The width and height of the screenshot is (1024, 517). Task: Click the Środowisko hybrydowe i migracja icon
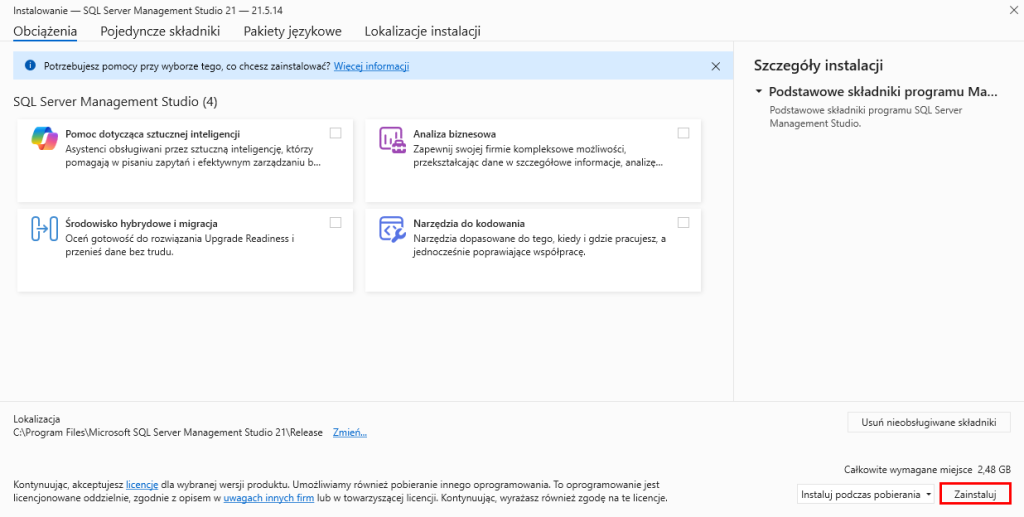(45, 229)
